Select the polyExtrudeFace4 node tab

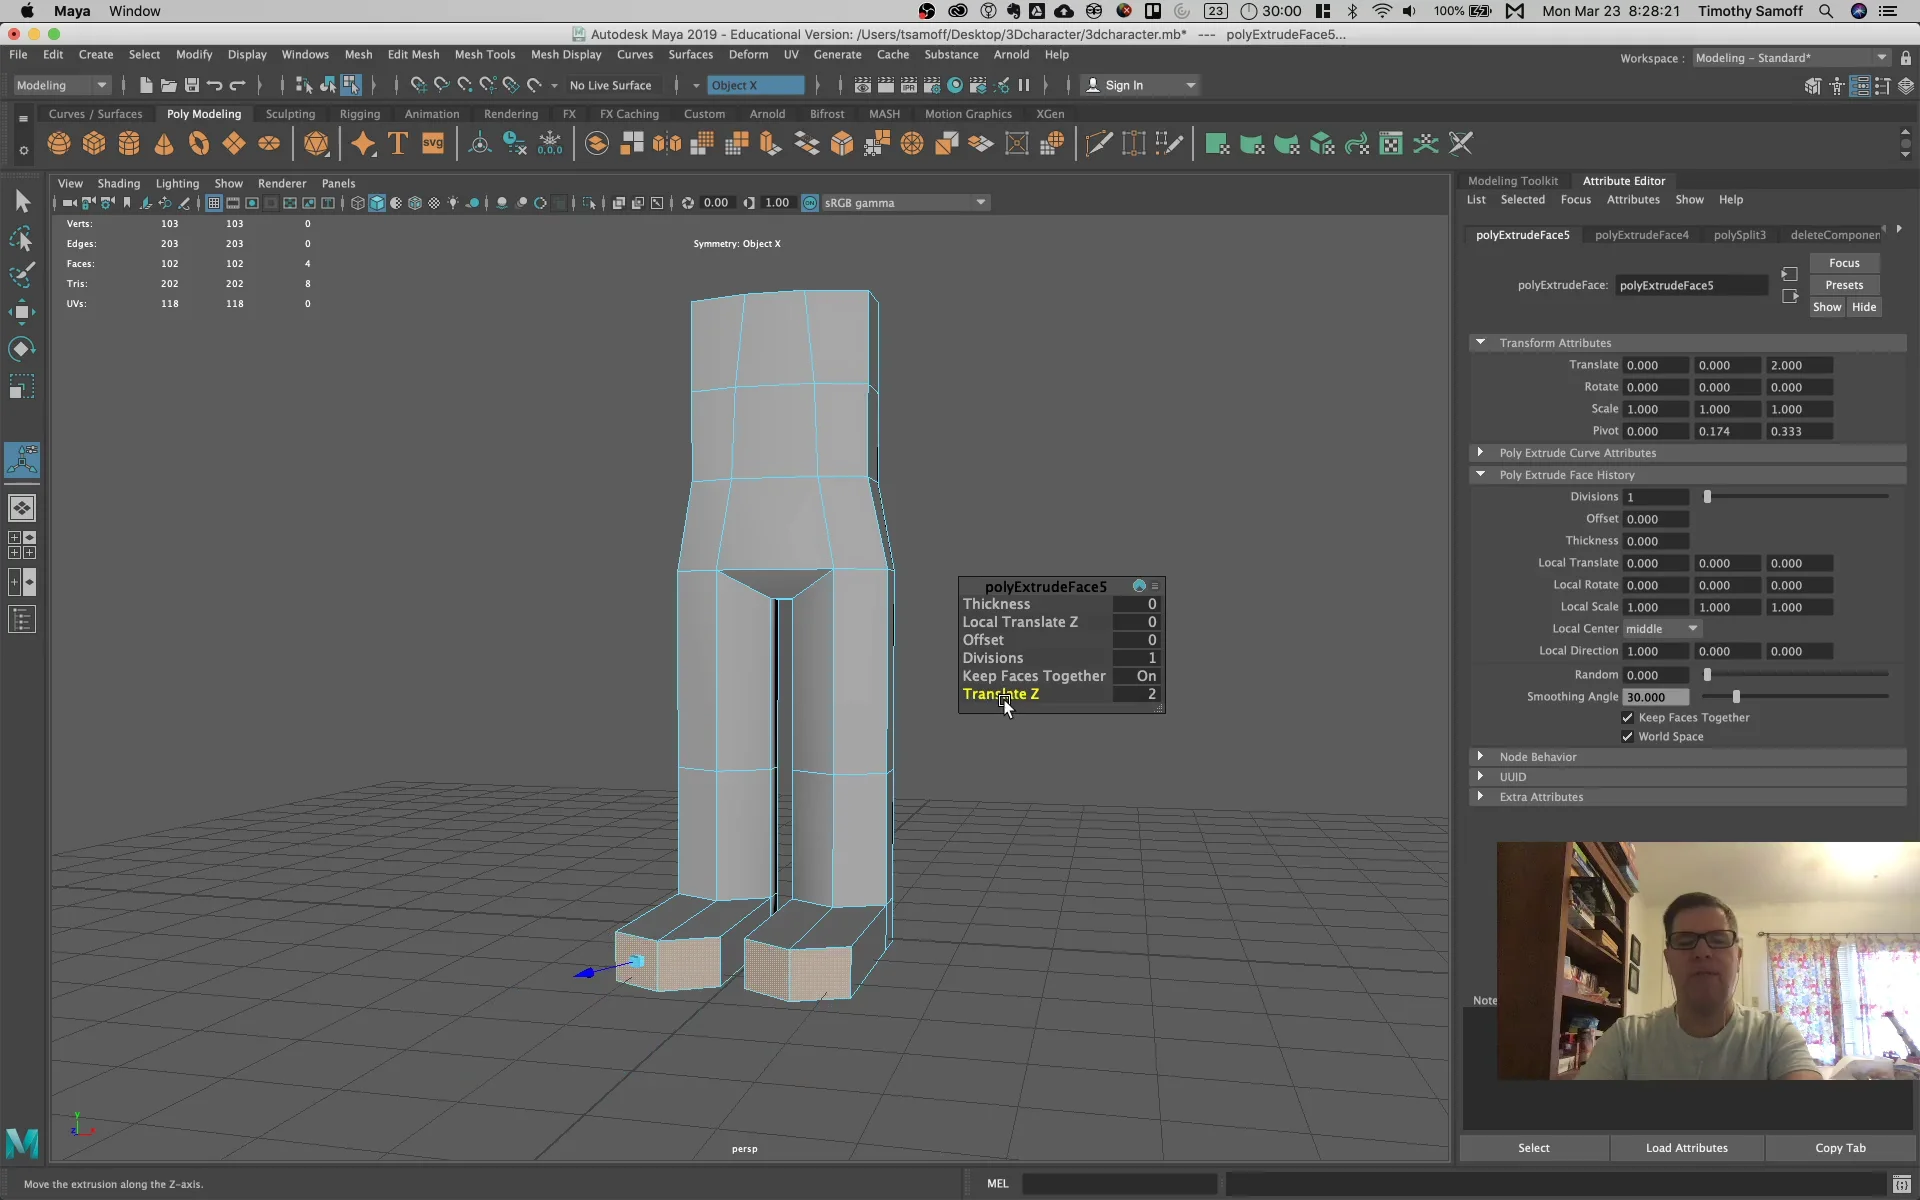1641,235
